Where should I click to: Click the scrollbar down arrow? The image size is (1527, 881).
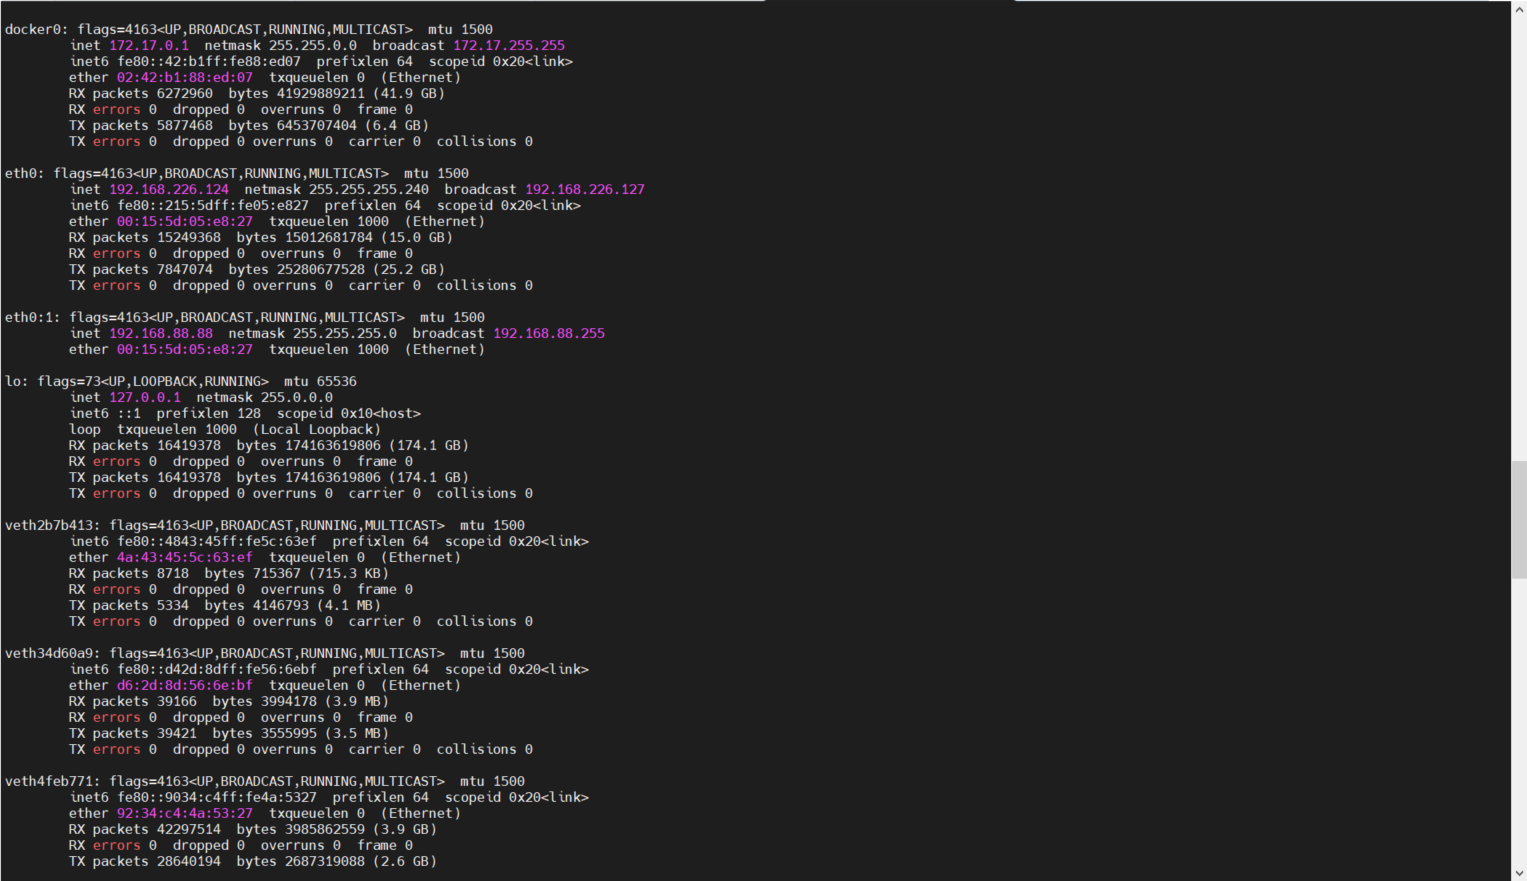click(x=1519, y=873)
